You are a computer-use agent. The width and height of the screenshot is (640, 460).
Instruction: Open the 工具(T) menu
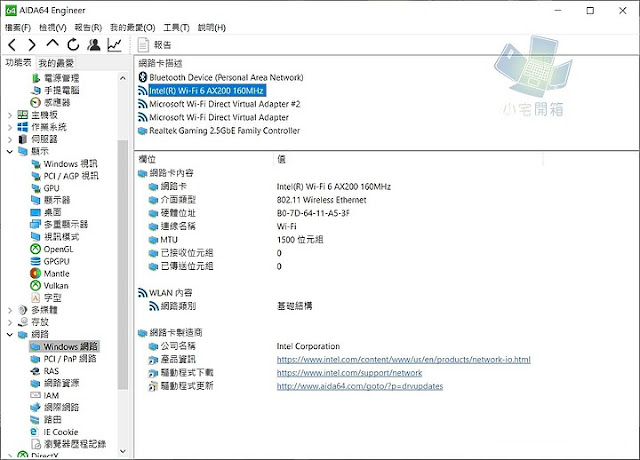pyautogui.click(x=176, y=27)
